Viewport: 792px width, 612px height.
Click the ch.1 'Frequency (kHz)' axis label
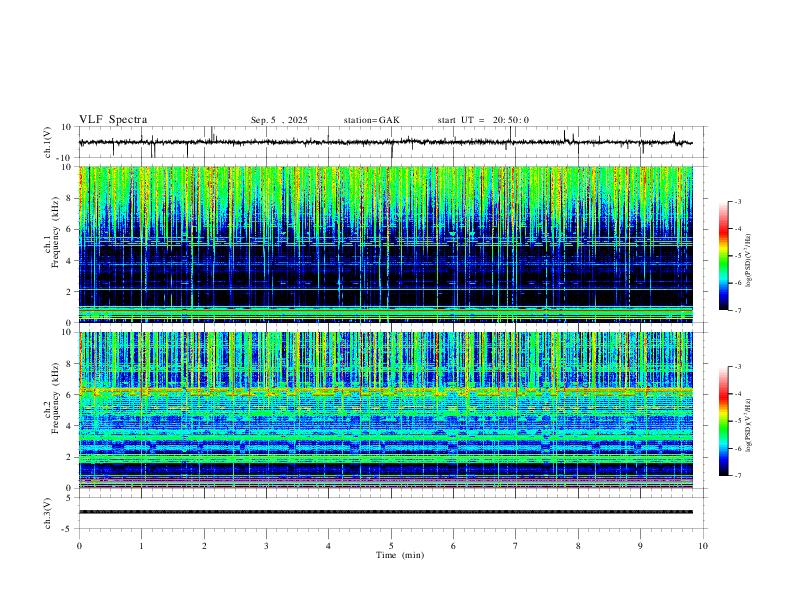coord(56,232)
